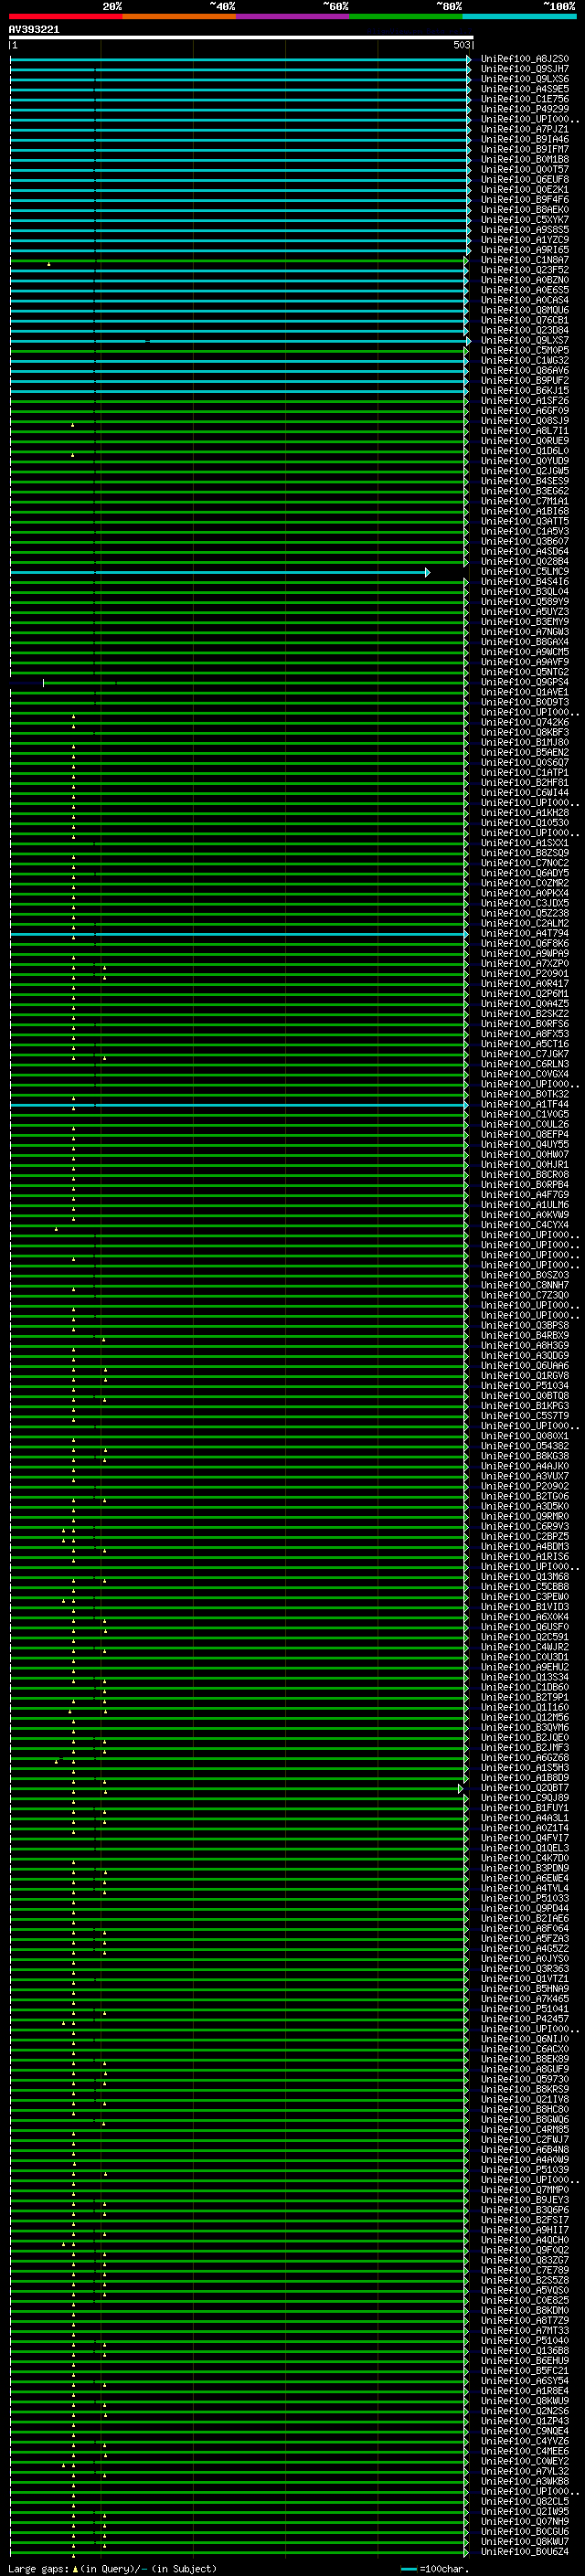Image resolution: width=585 pixels, height=2576 pixels.
Task: Select the UniRef100_B9IA46 entry
Action: click(x=524, y=139)
